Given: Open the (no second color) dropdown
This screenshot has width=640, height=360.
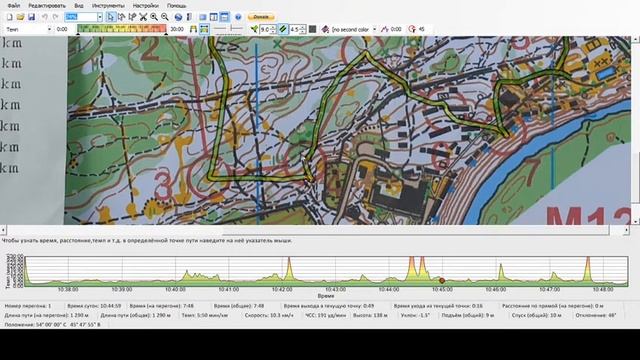Looking at the screenshot, I should coord(375,29).
